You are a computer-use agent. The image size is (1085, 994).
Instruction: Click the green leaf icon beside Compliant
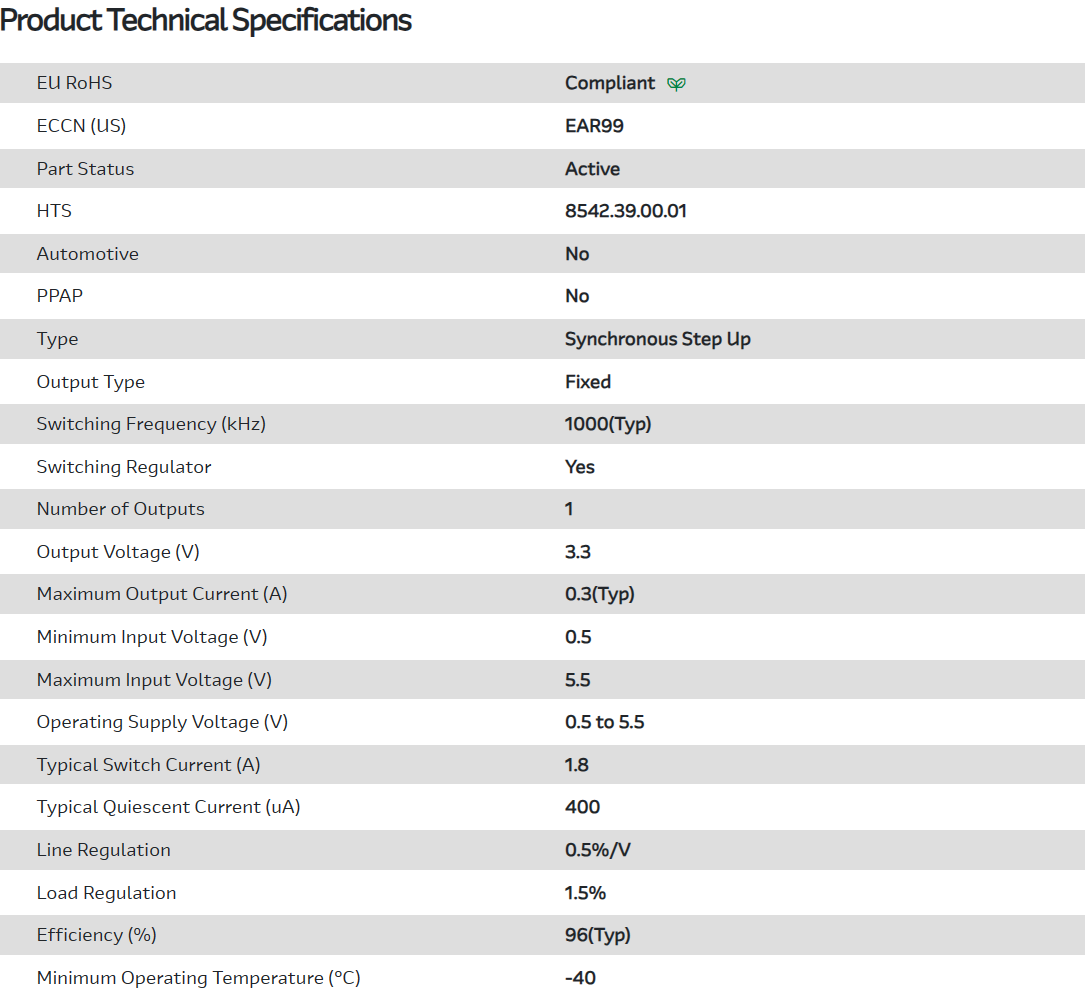677,84
